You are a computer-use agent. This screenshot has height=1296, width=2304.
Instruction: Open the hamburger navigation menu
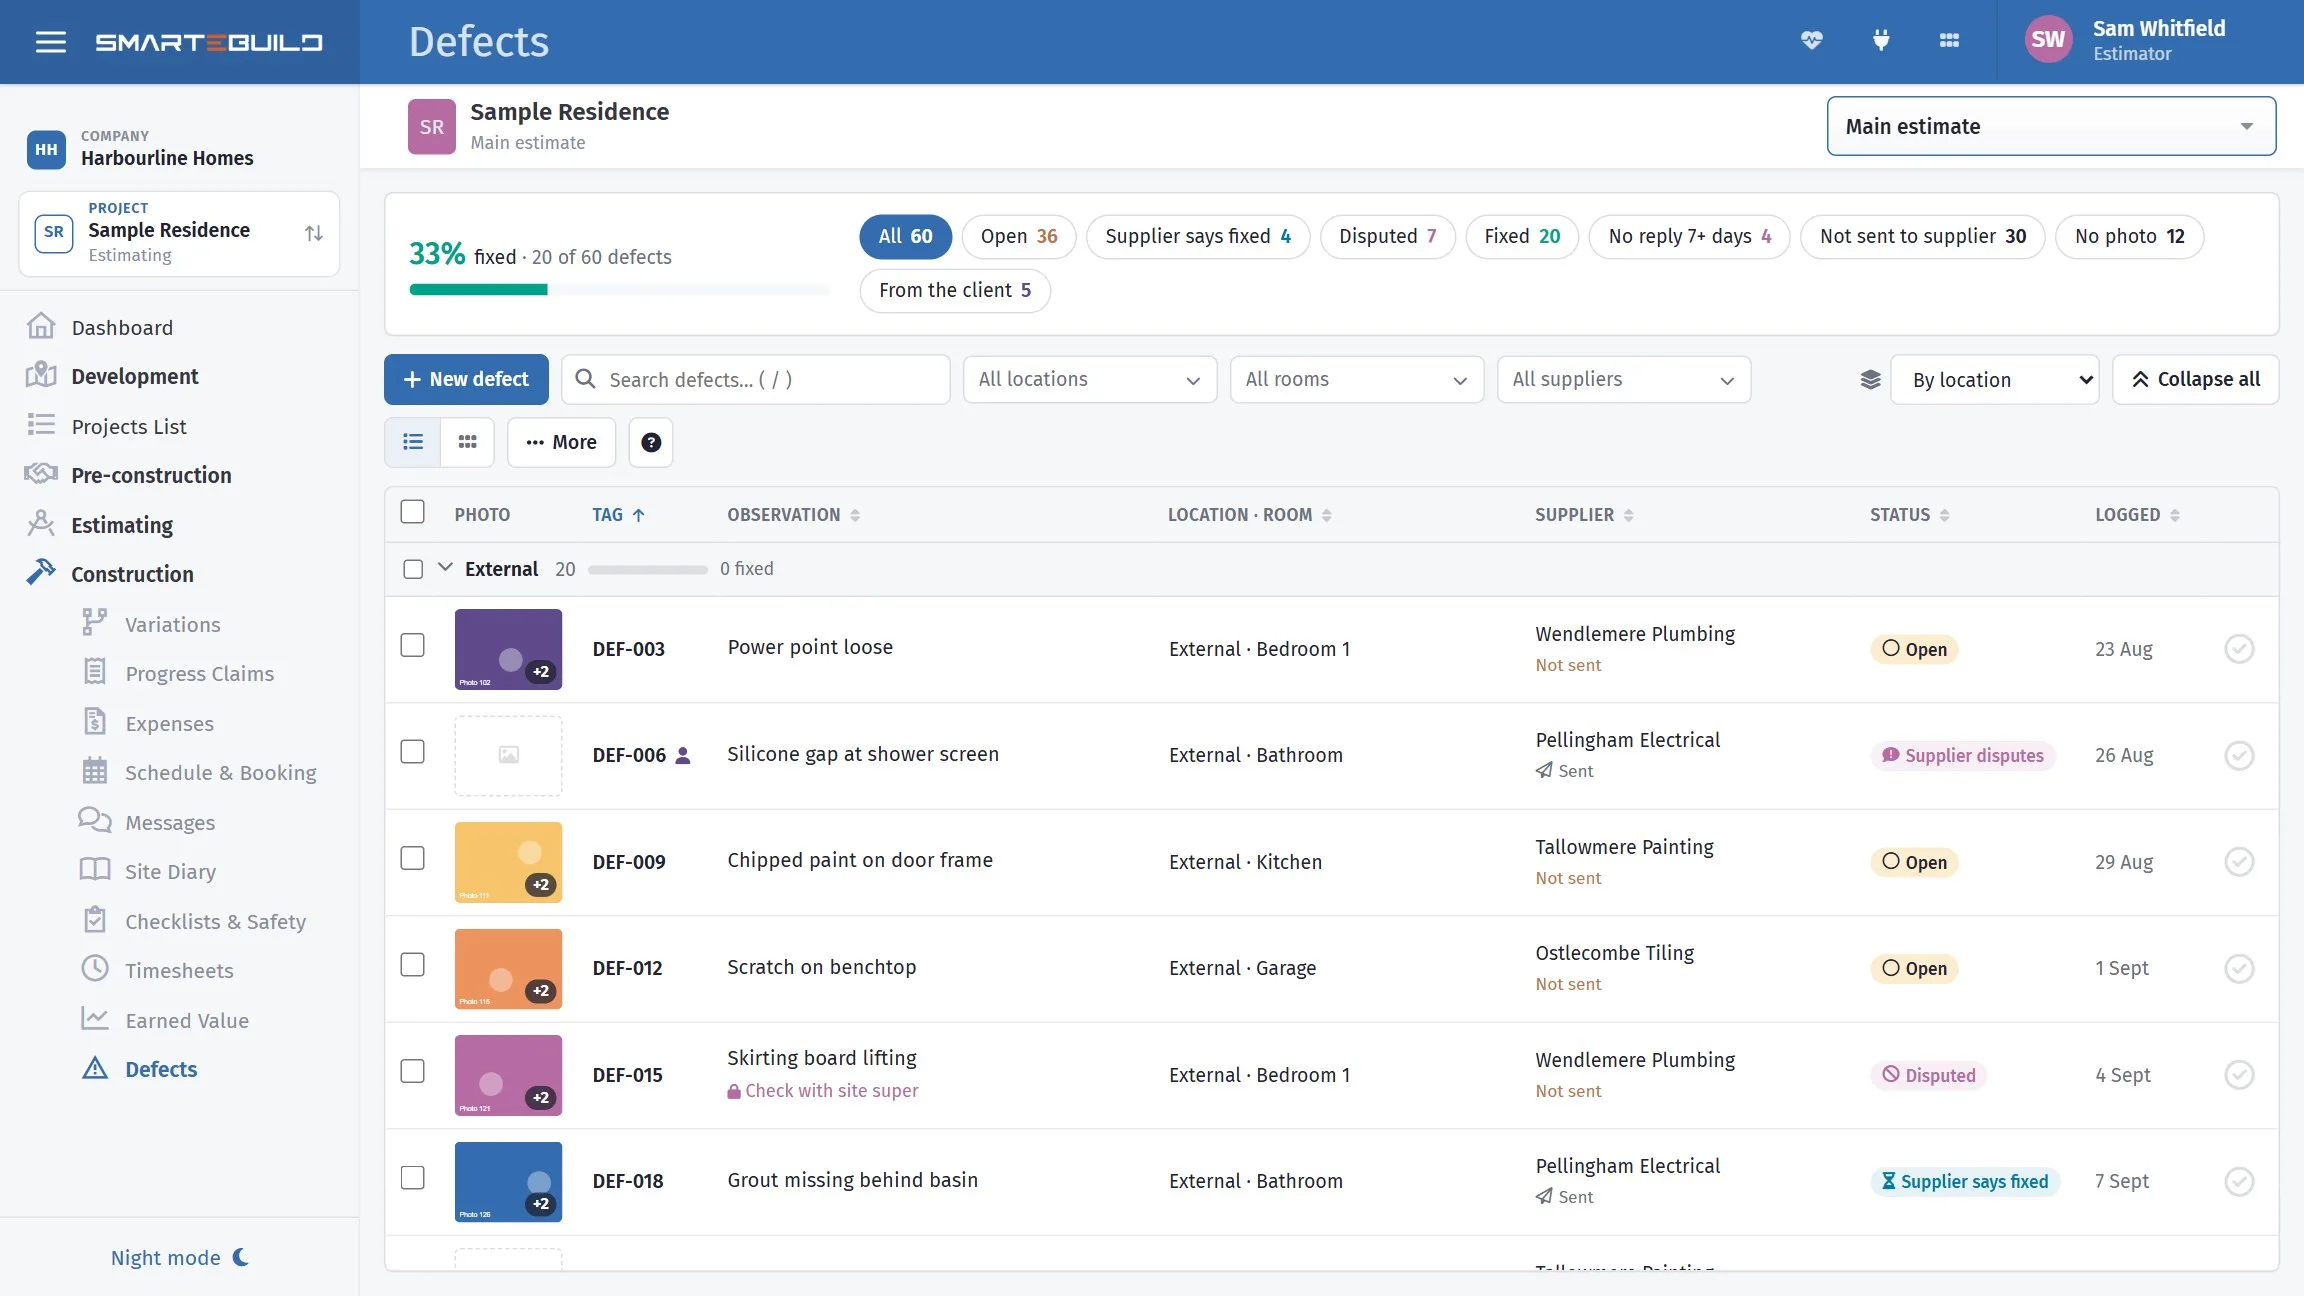coord(50,42)
